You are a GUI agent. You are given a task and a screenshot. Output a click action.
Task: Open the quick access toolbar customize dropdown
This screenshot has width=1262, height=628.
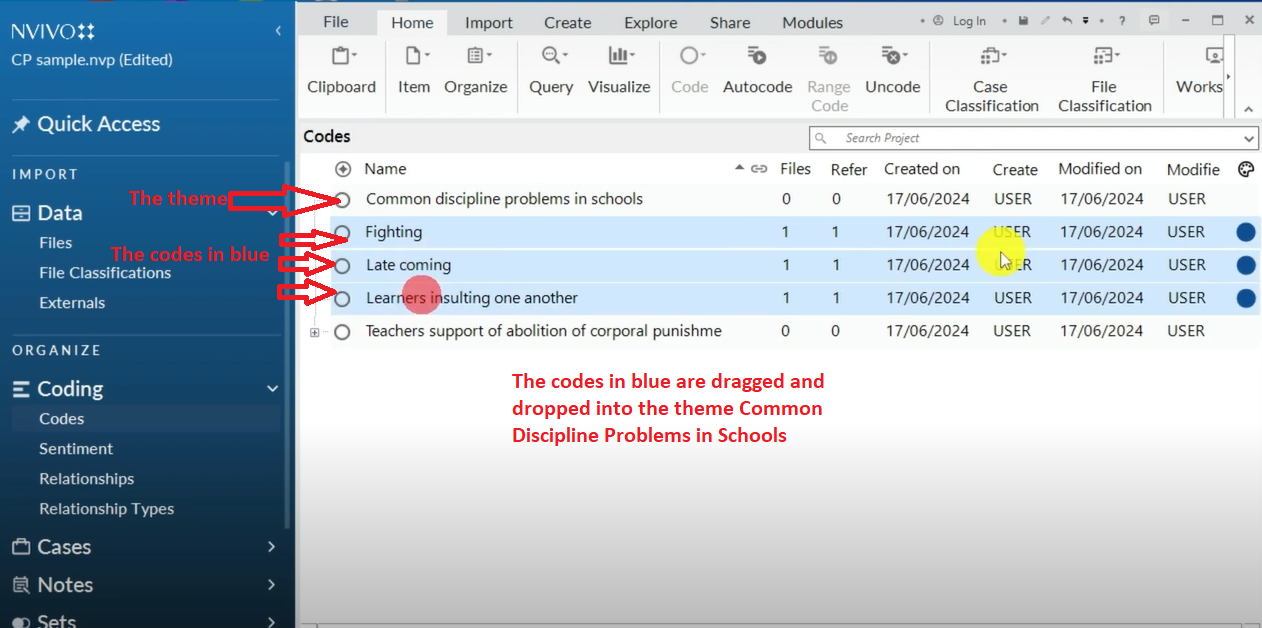(1085, 21)
